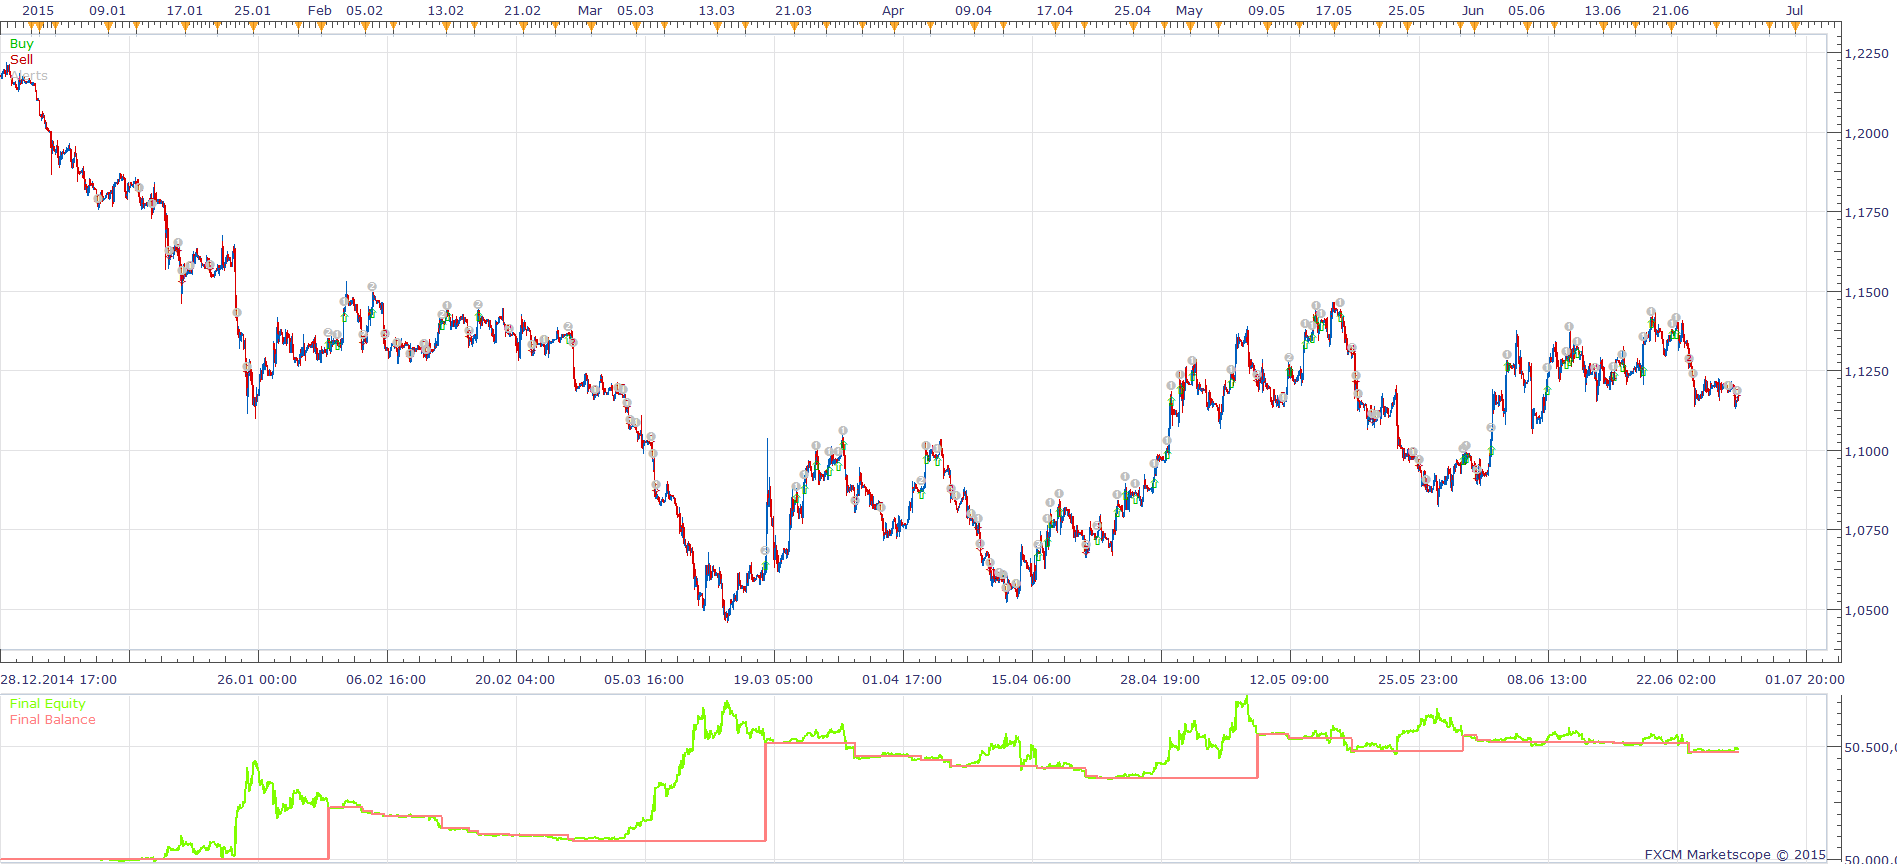Click the Jul month label on top axis
The image size is (1899, 864).
(x=1795, y=11)
